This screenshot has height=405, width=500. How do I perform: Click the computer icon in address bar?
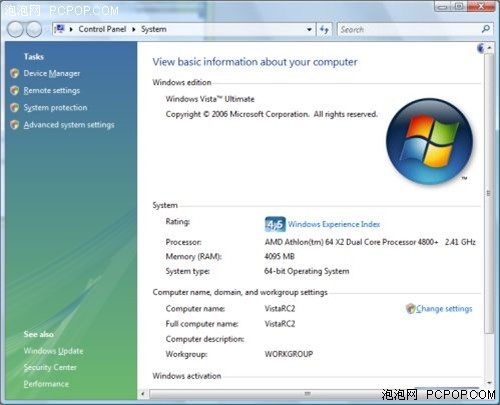click(59, 29)
